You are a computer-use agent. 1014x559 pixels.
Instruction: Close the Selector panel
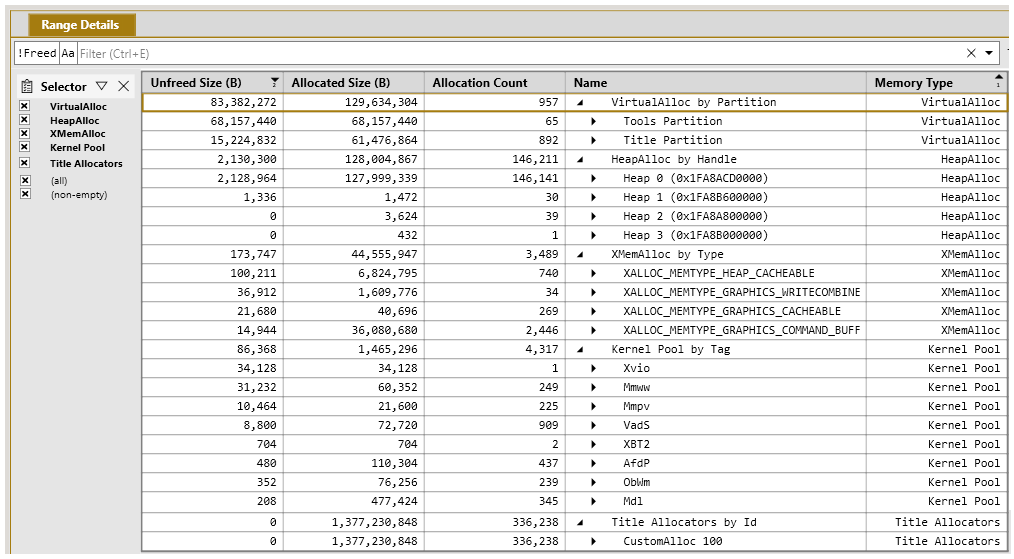[124, 85]
